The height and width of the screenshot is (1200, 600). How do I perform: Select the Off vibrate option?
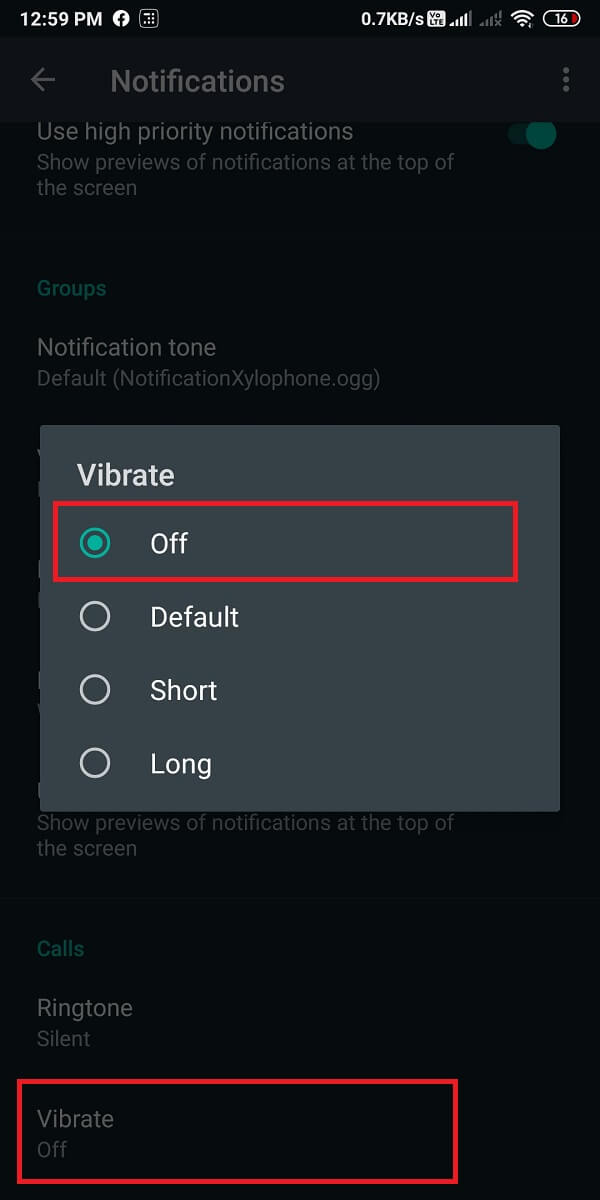95,543
